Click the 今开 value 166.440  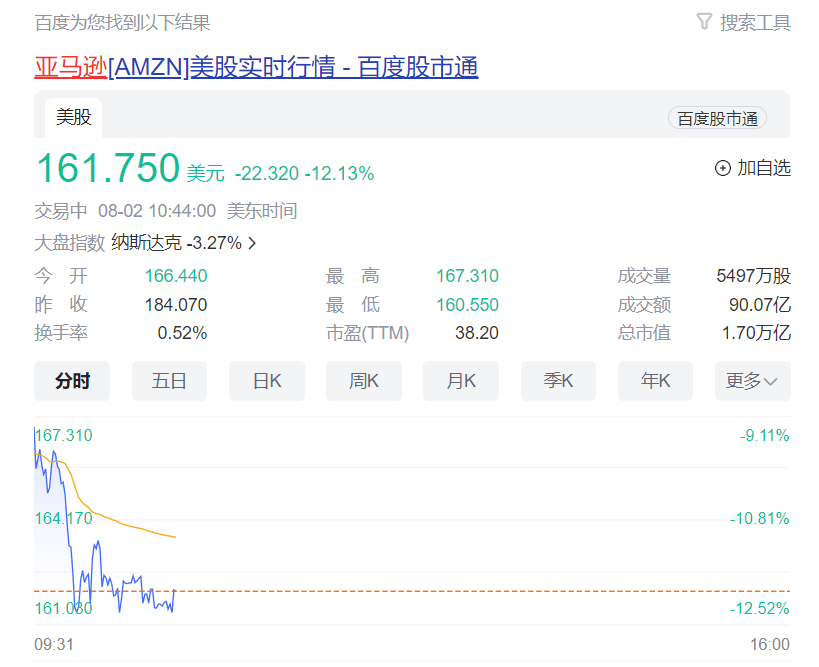click(x=176, y=276)
